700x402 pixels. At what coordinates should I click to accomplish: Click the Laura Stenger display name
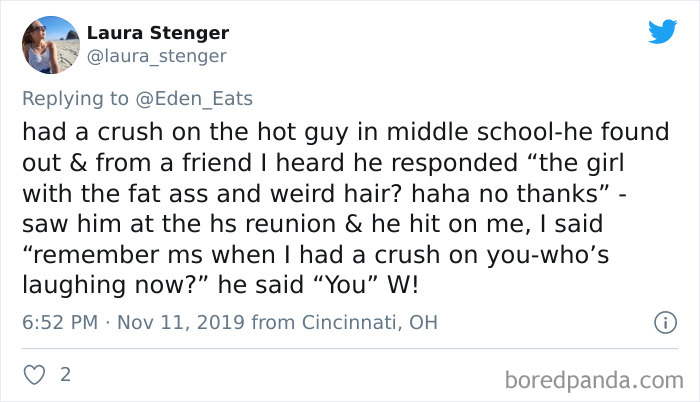[158, 33]
